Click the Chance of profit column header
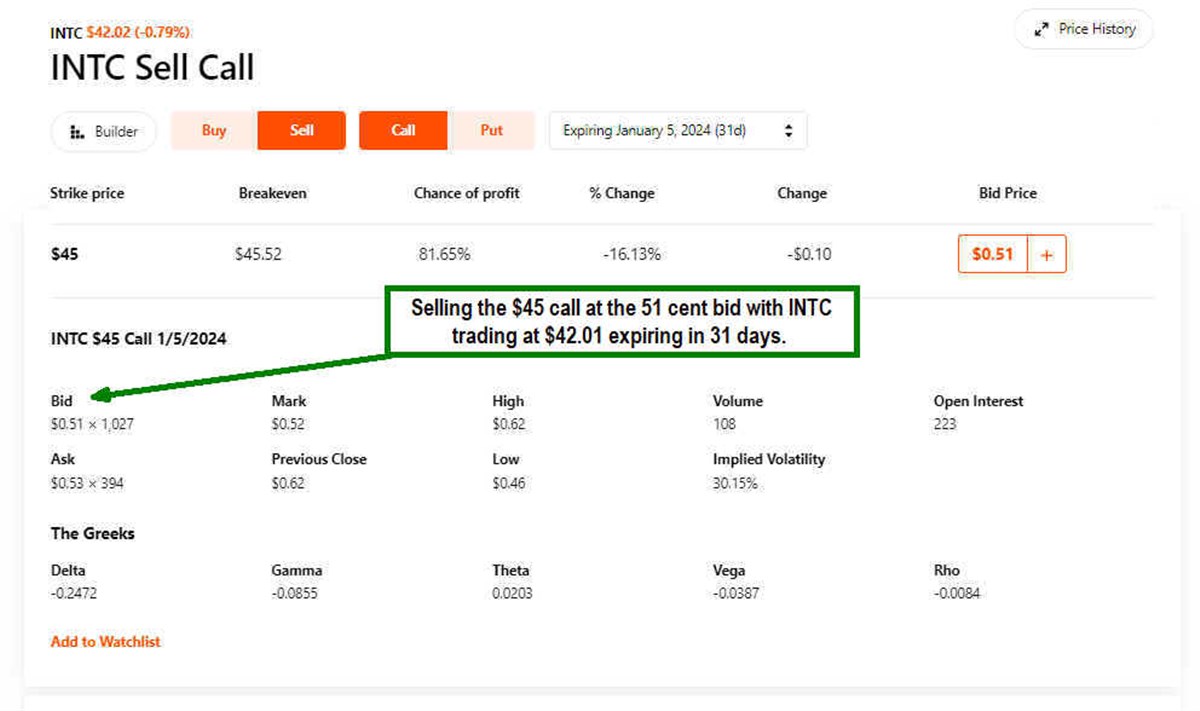The image size is (1200, 711). (466, 193)
